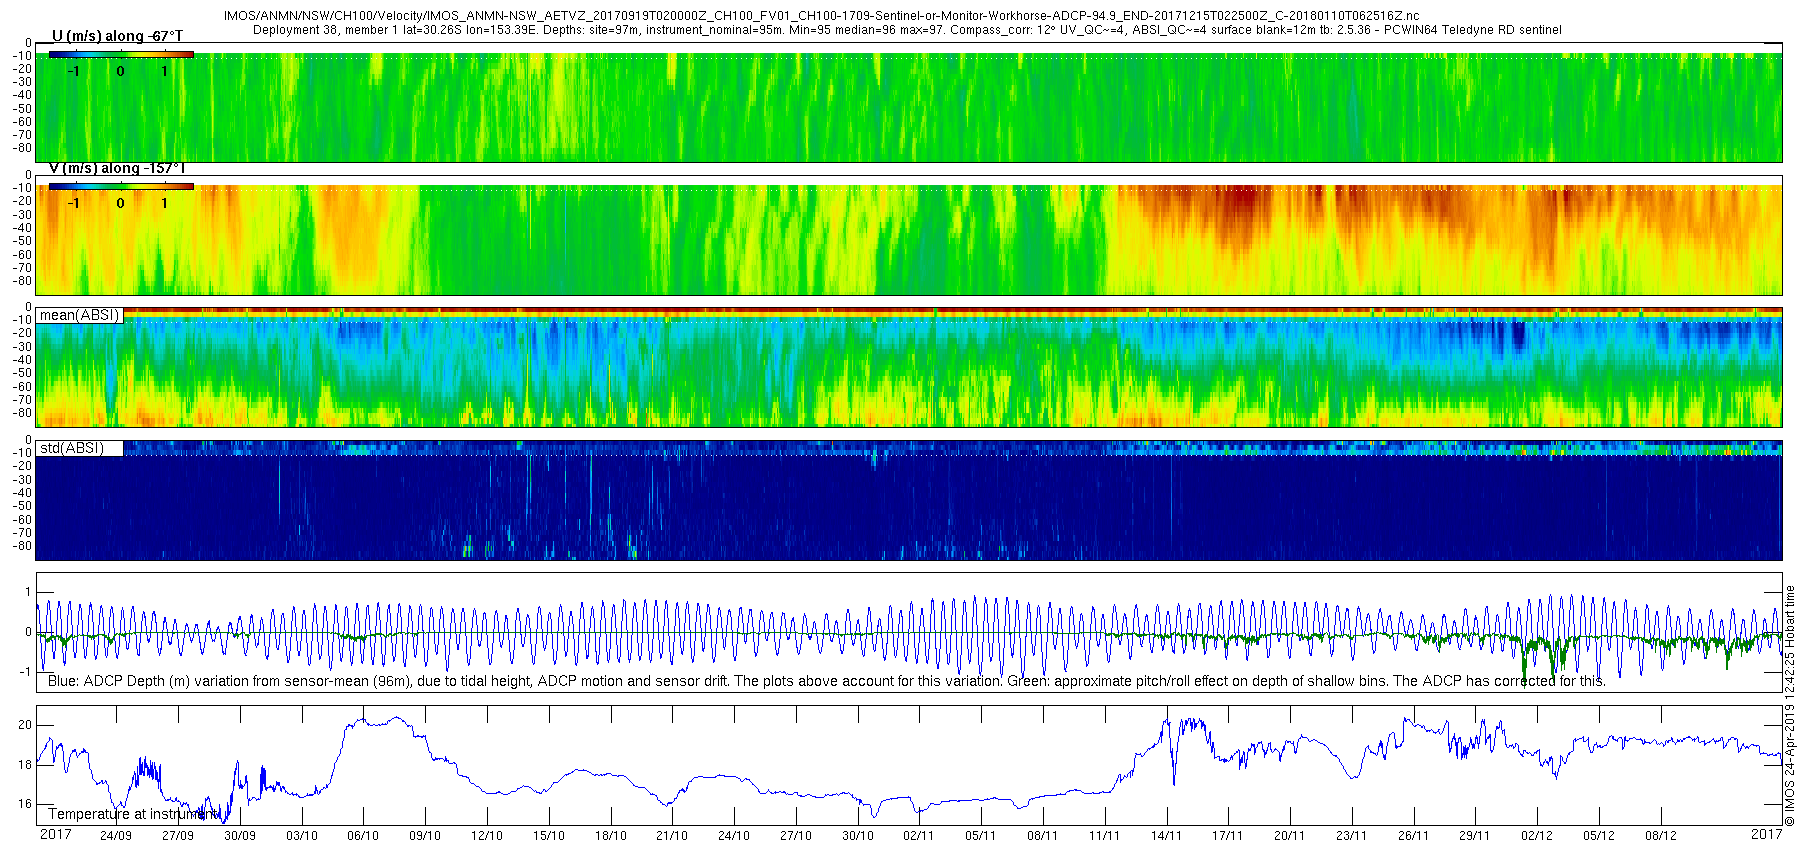Select the file path title line ending in .nc
This screenshot has height=850, width=1800.
(821, 16)
